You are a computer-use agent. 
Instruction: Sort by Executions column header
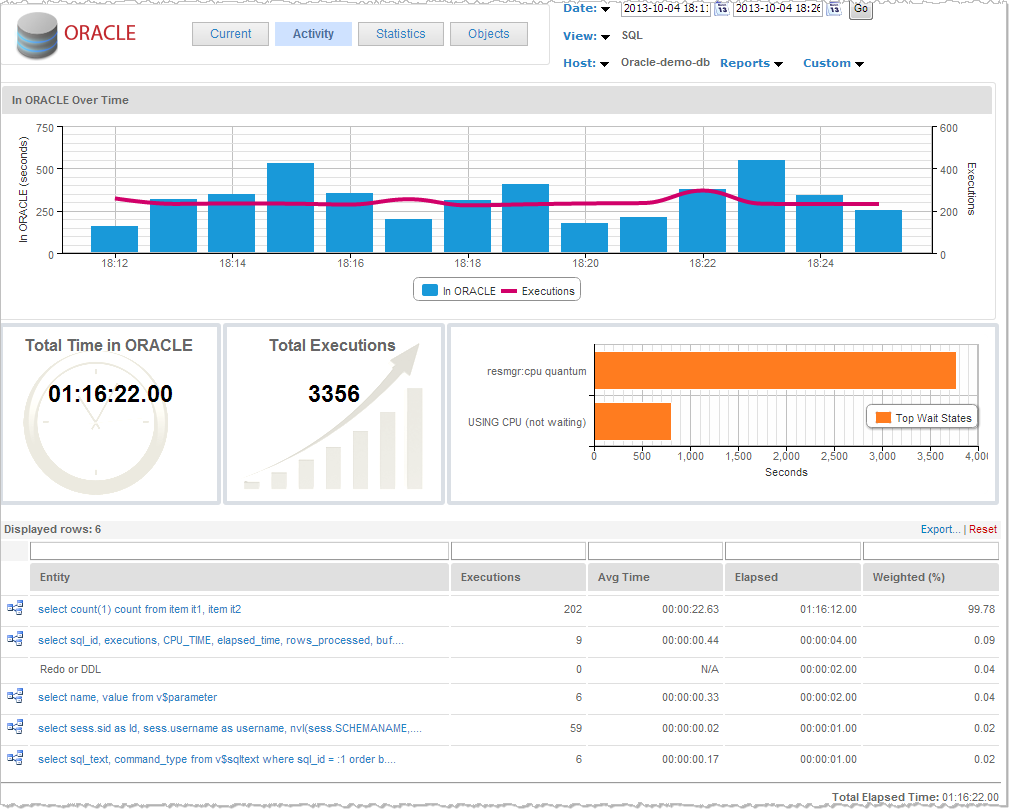pos(518,577)
